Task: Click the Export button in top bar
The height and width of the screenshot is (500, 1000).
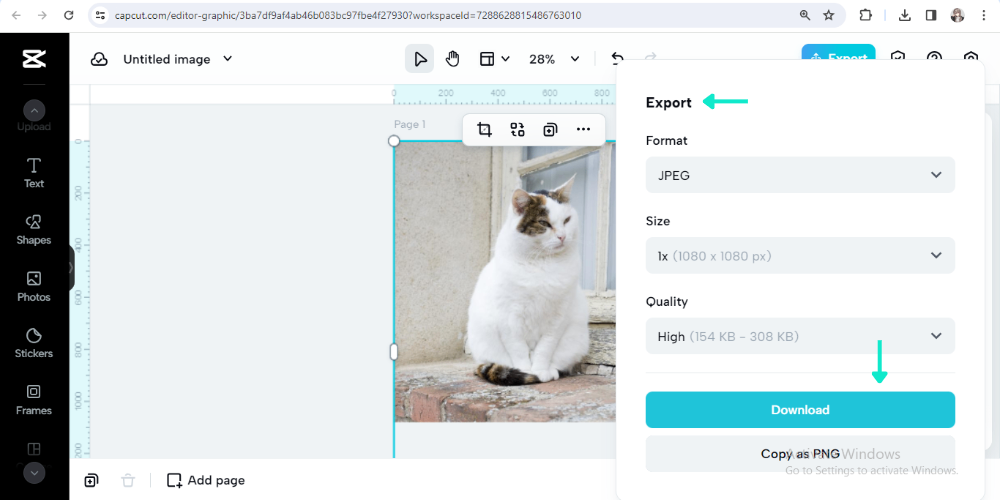Action: pyautogui.click(x=838, y=53)
